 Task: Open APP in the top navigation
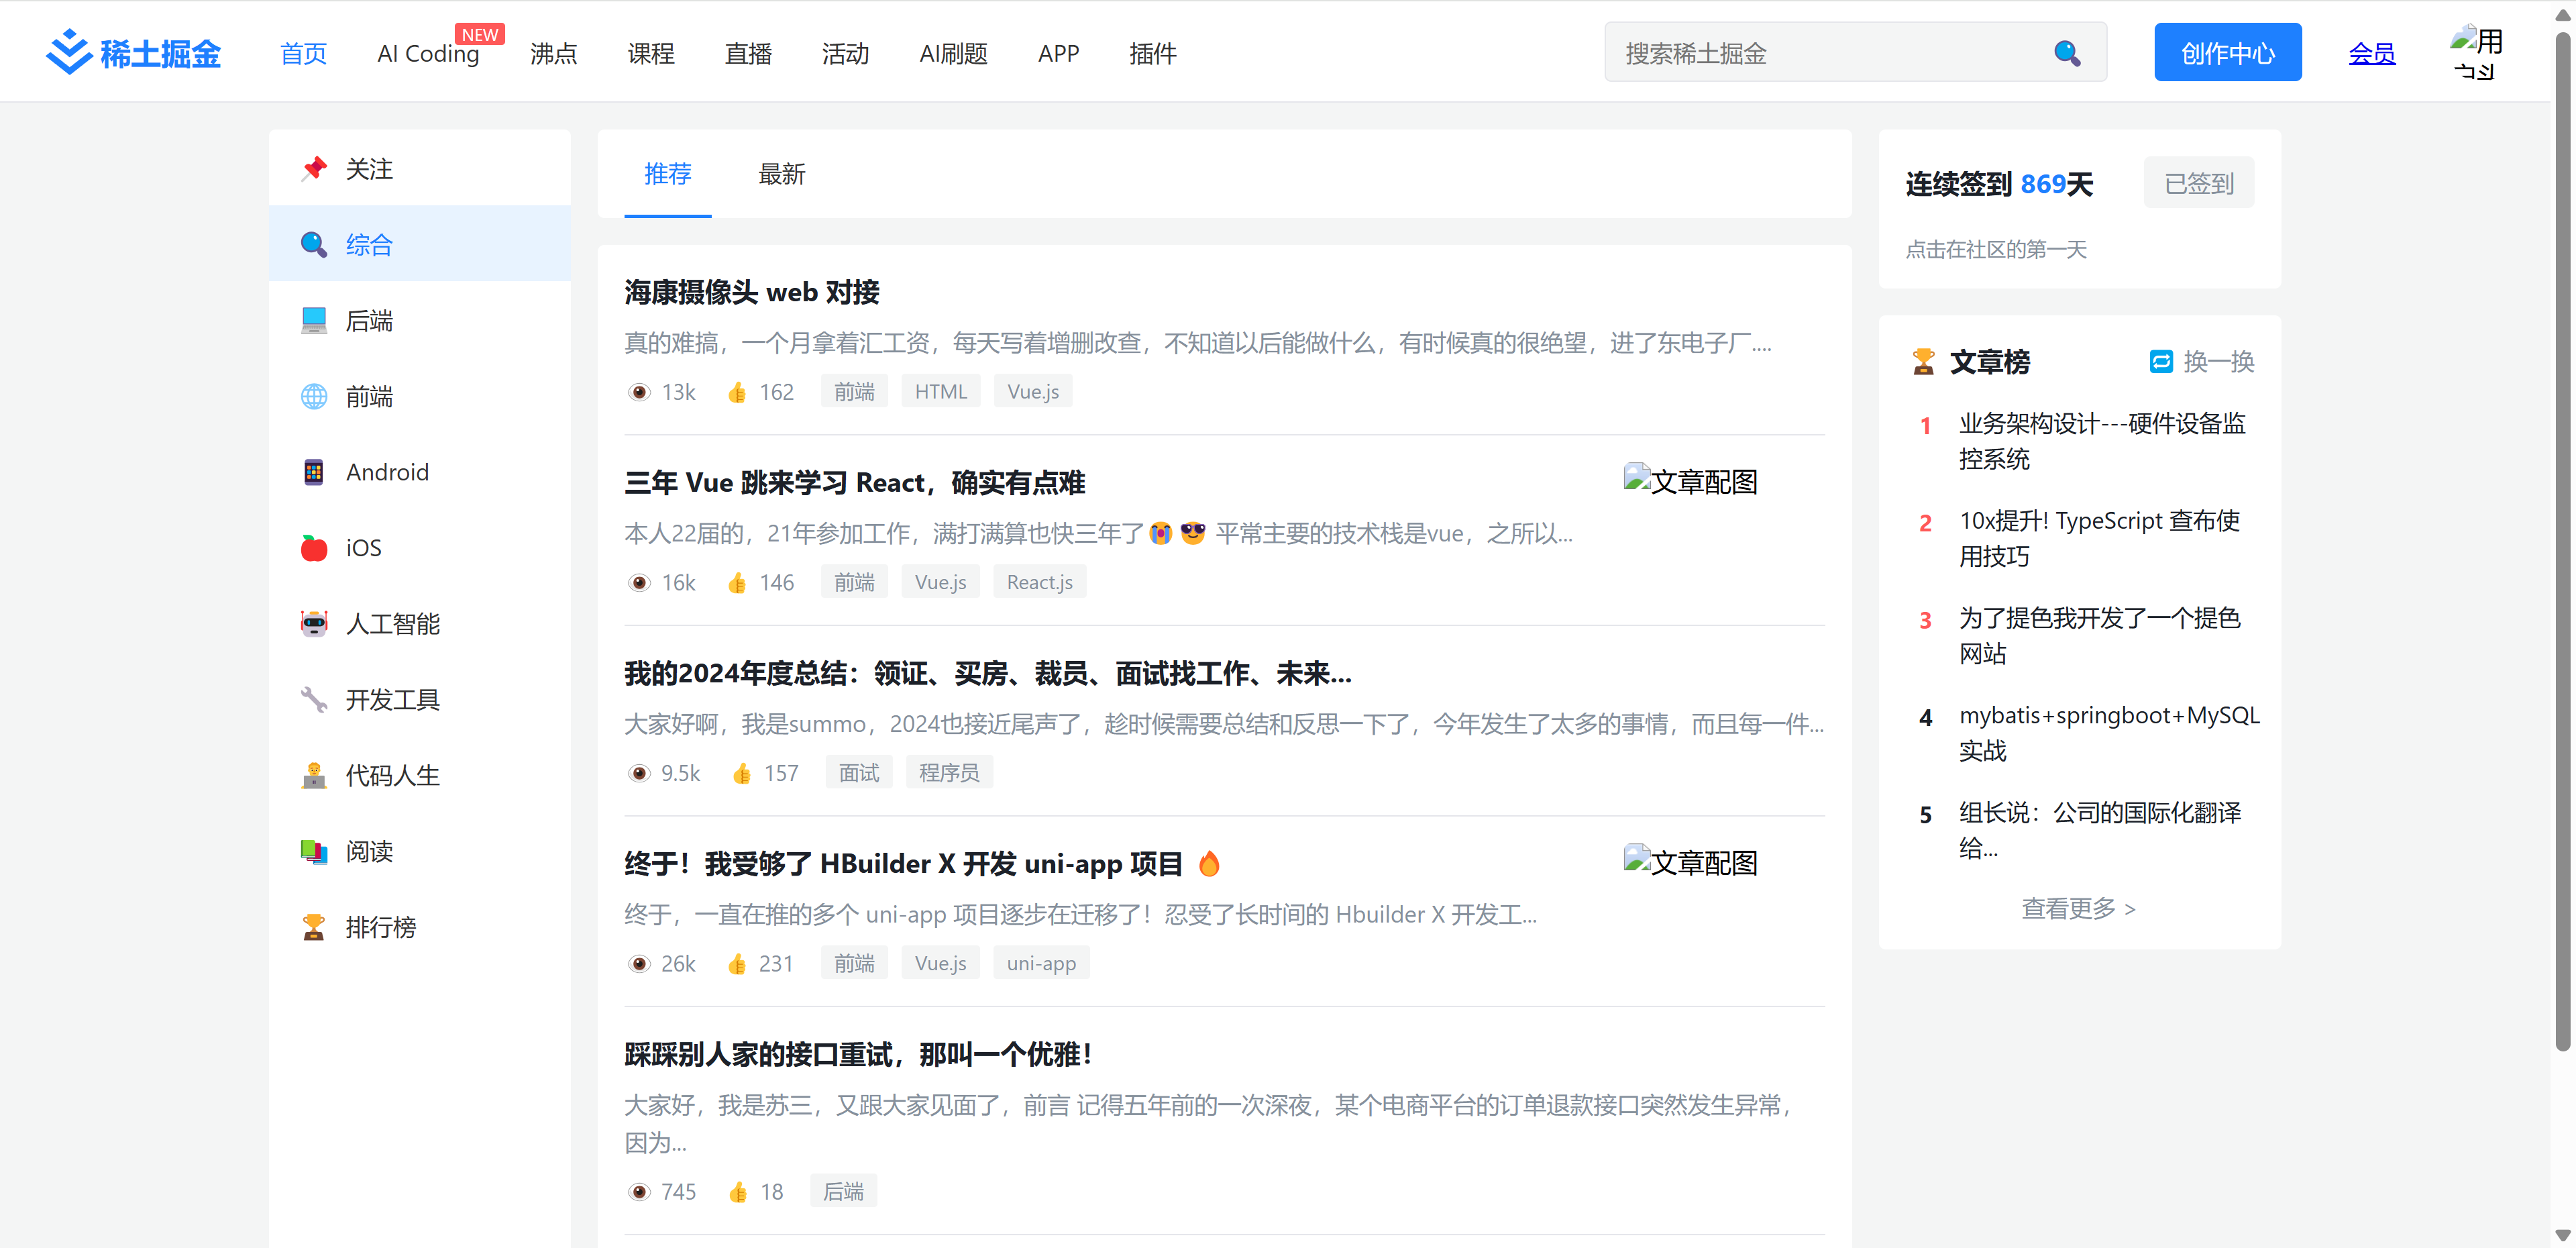click(x=1058, y=54)
